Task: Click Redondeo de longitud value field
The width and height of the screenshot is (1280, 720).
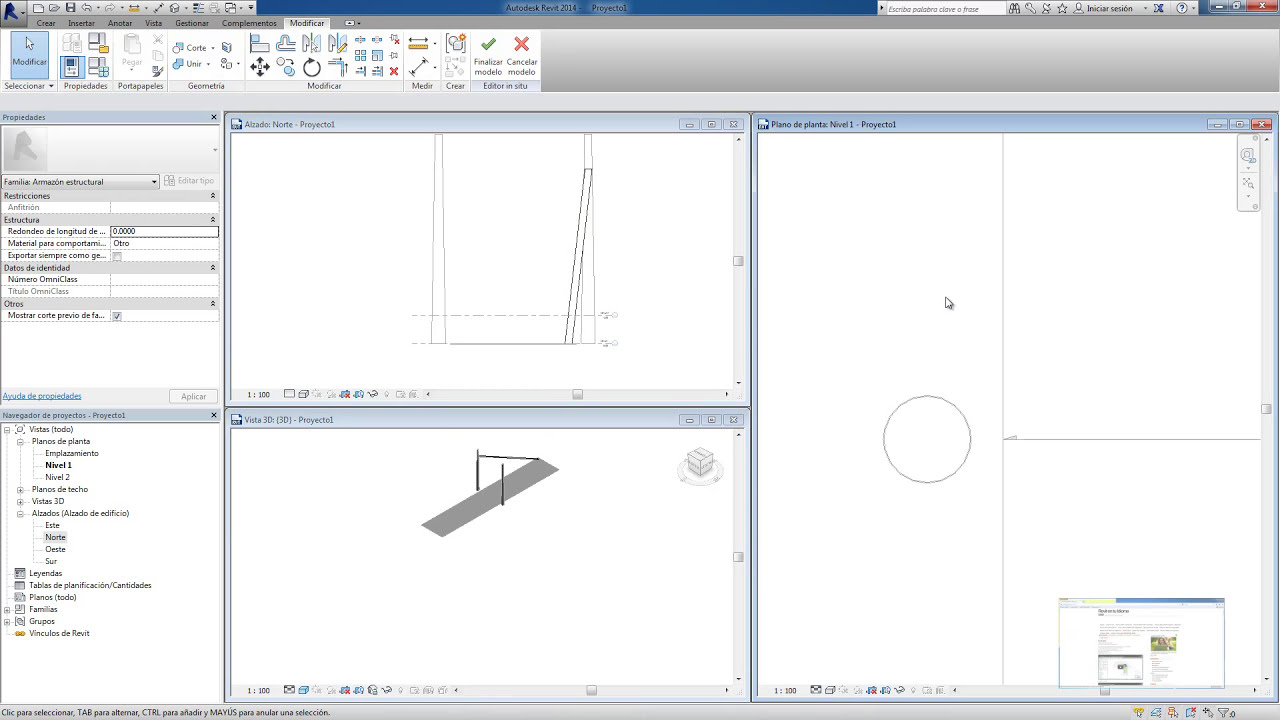Action: (164, 231)
